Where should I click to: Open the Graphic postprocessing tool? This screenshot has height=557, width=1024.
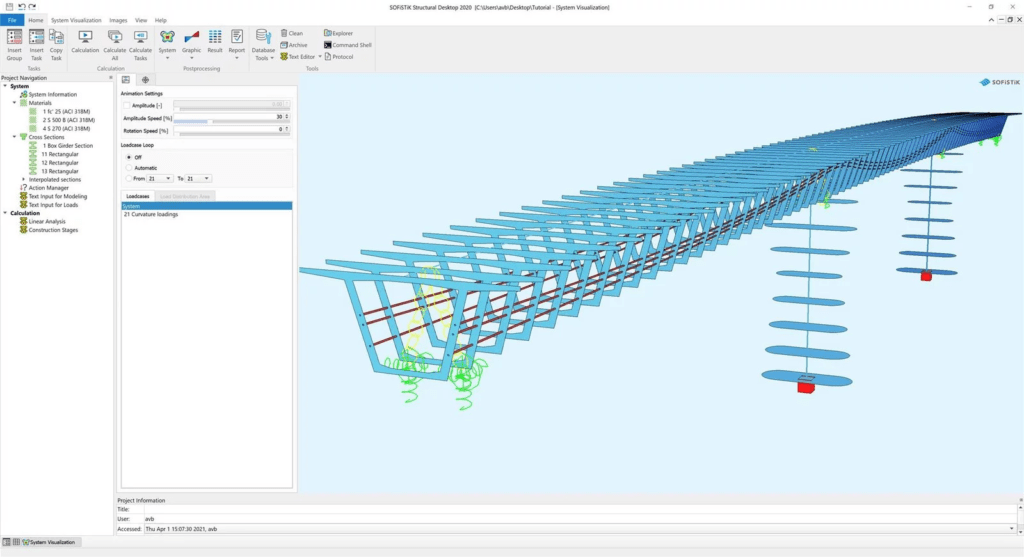191,45
